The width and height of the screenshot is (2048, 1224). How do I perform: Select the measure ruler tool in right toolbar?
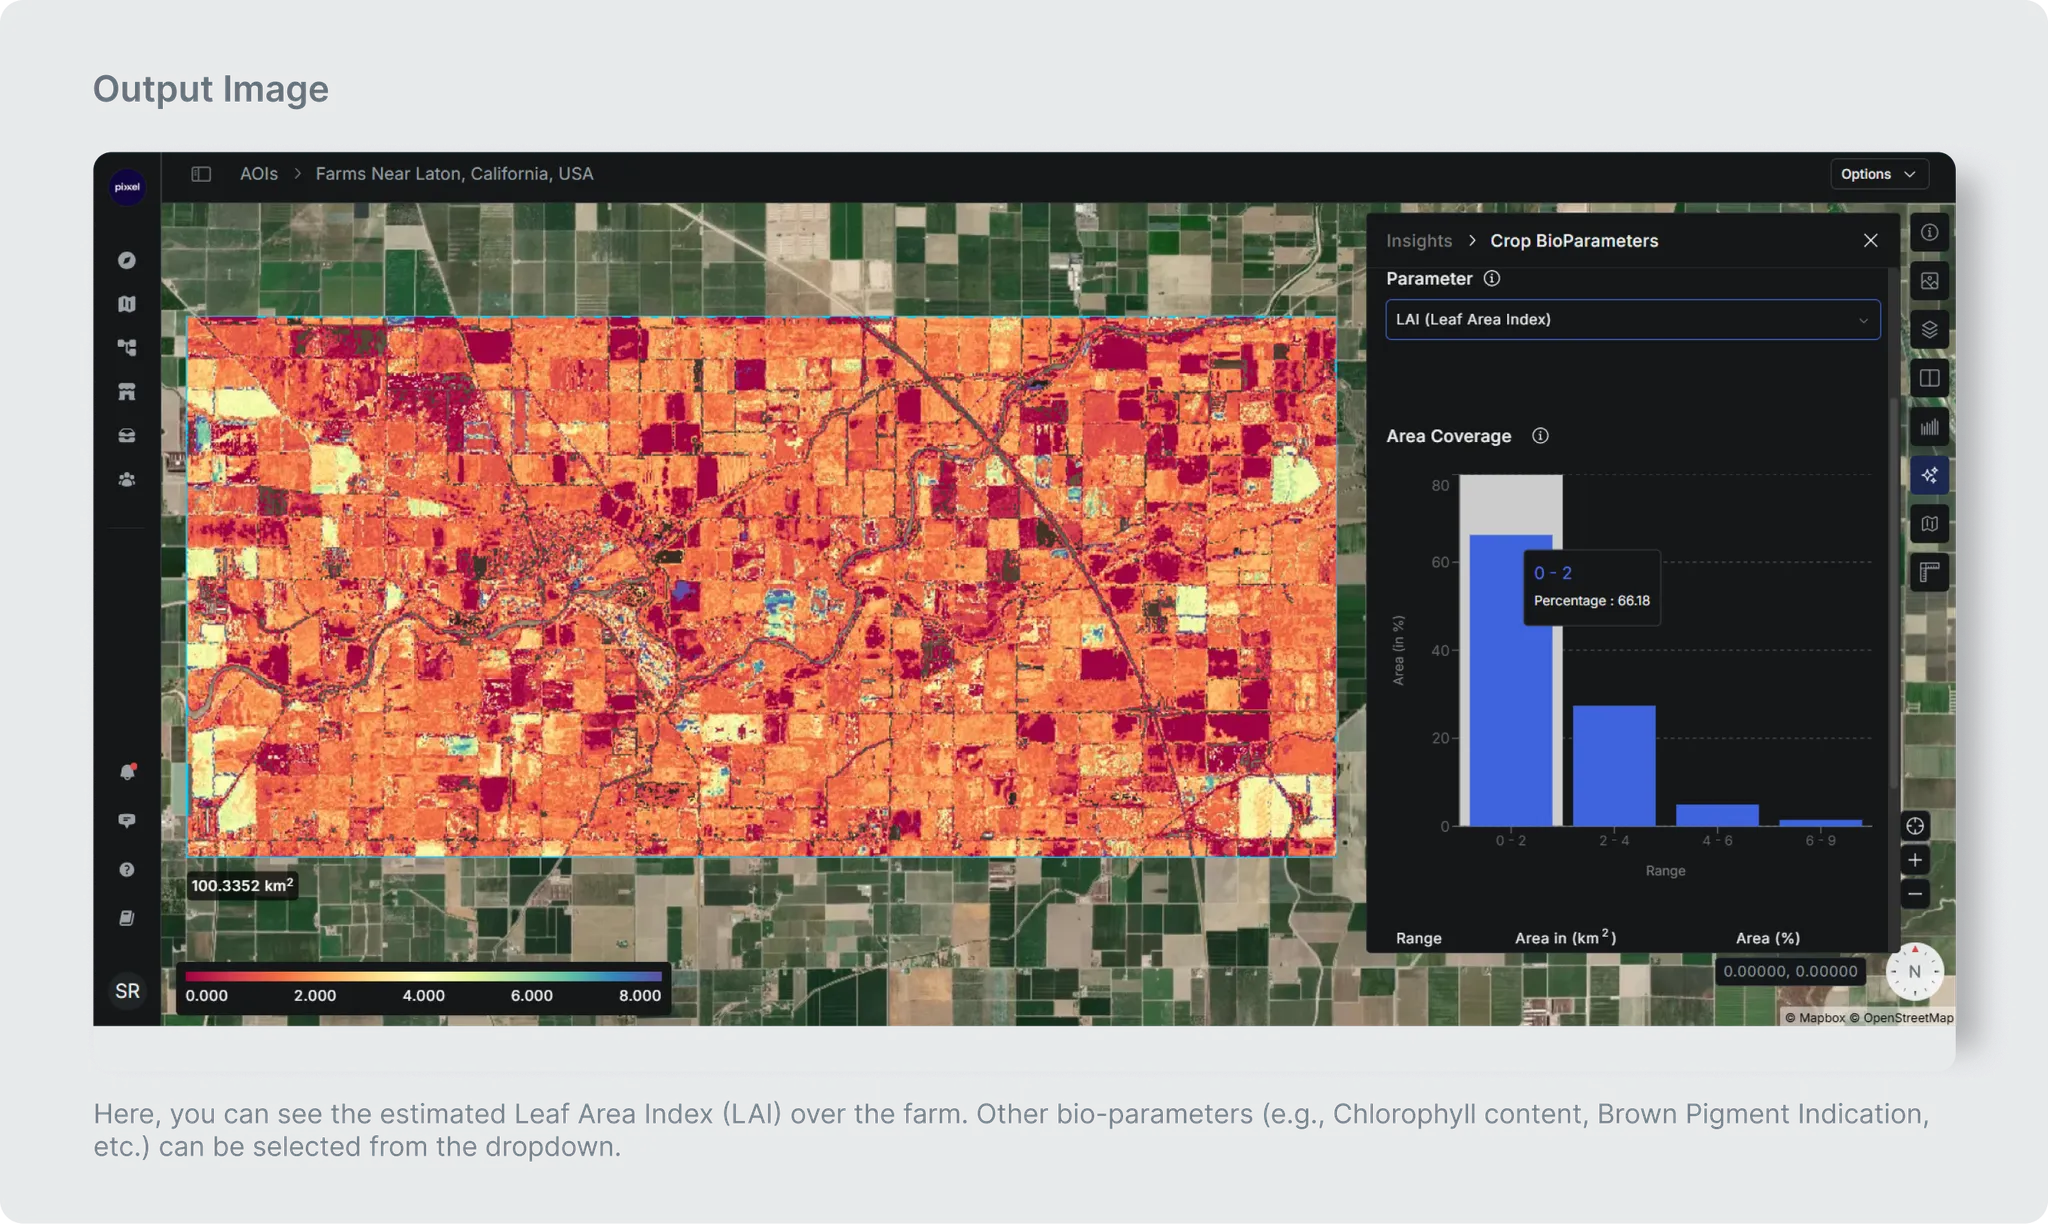tap(1929, 572)
